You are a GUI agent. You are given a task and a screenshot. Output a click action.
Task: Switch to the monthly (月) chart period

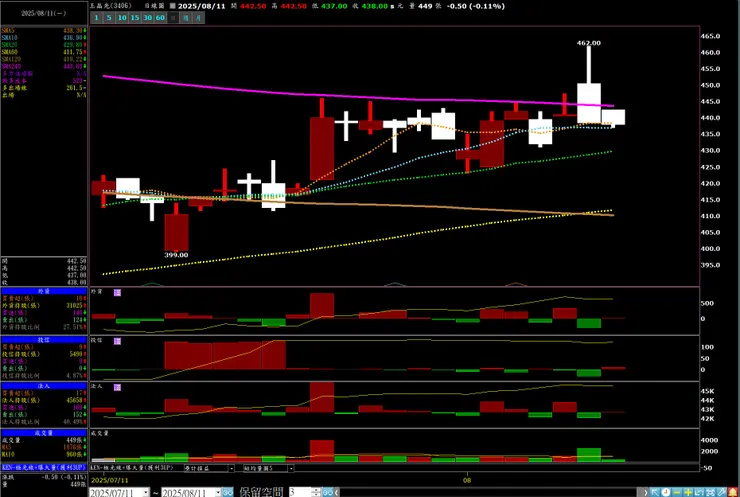pos(199,17)
